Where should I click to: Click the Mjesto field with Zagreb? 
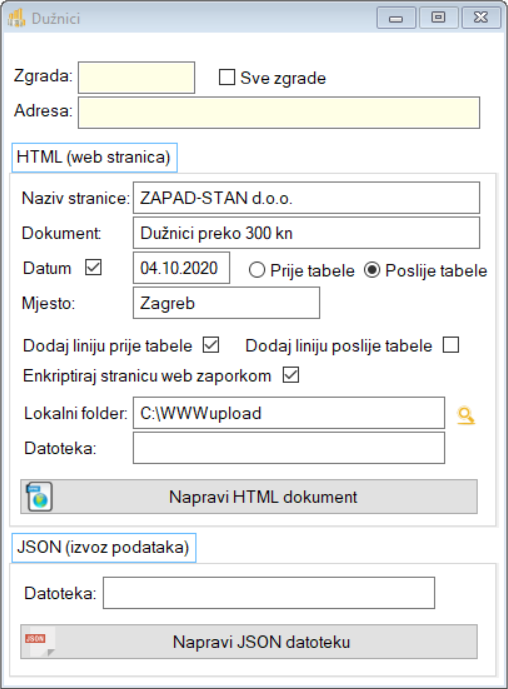pyautogui.click(x=226, y=303)
